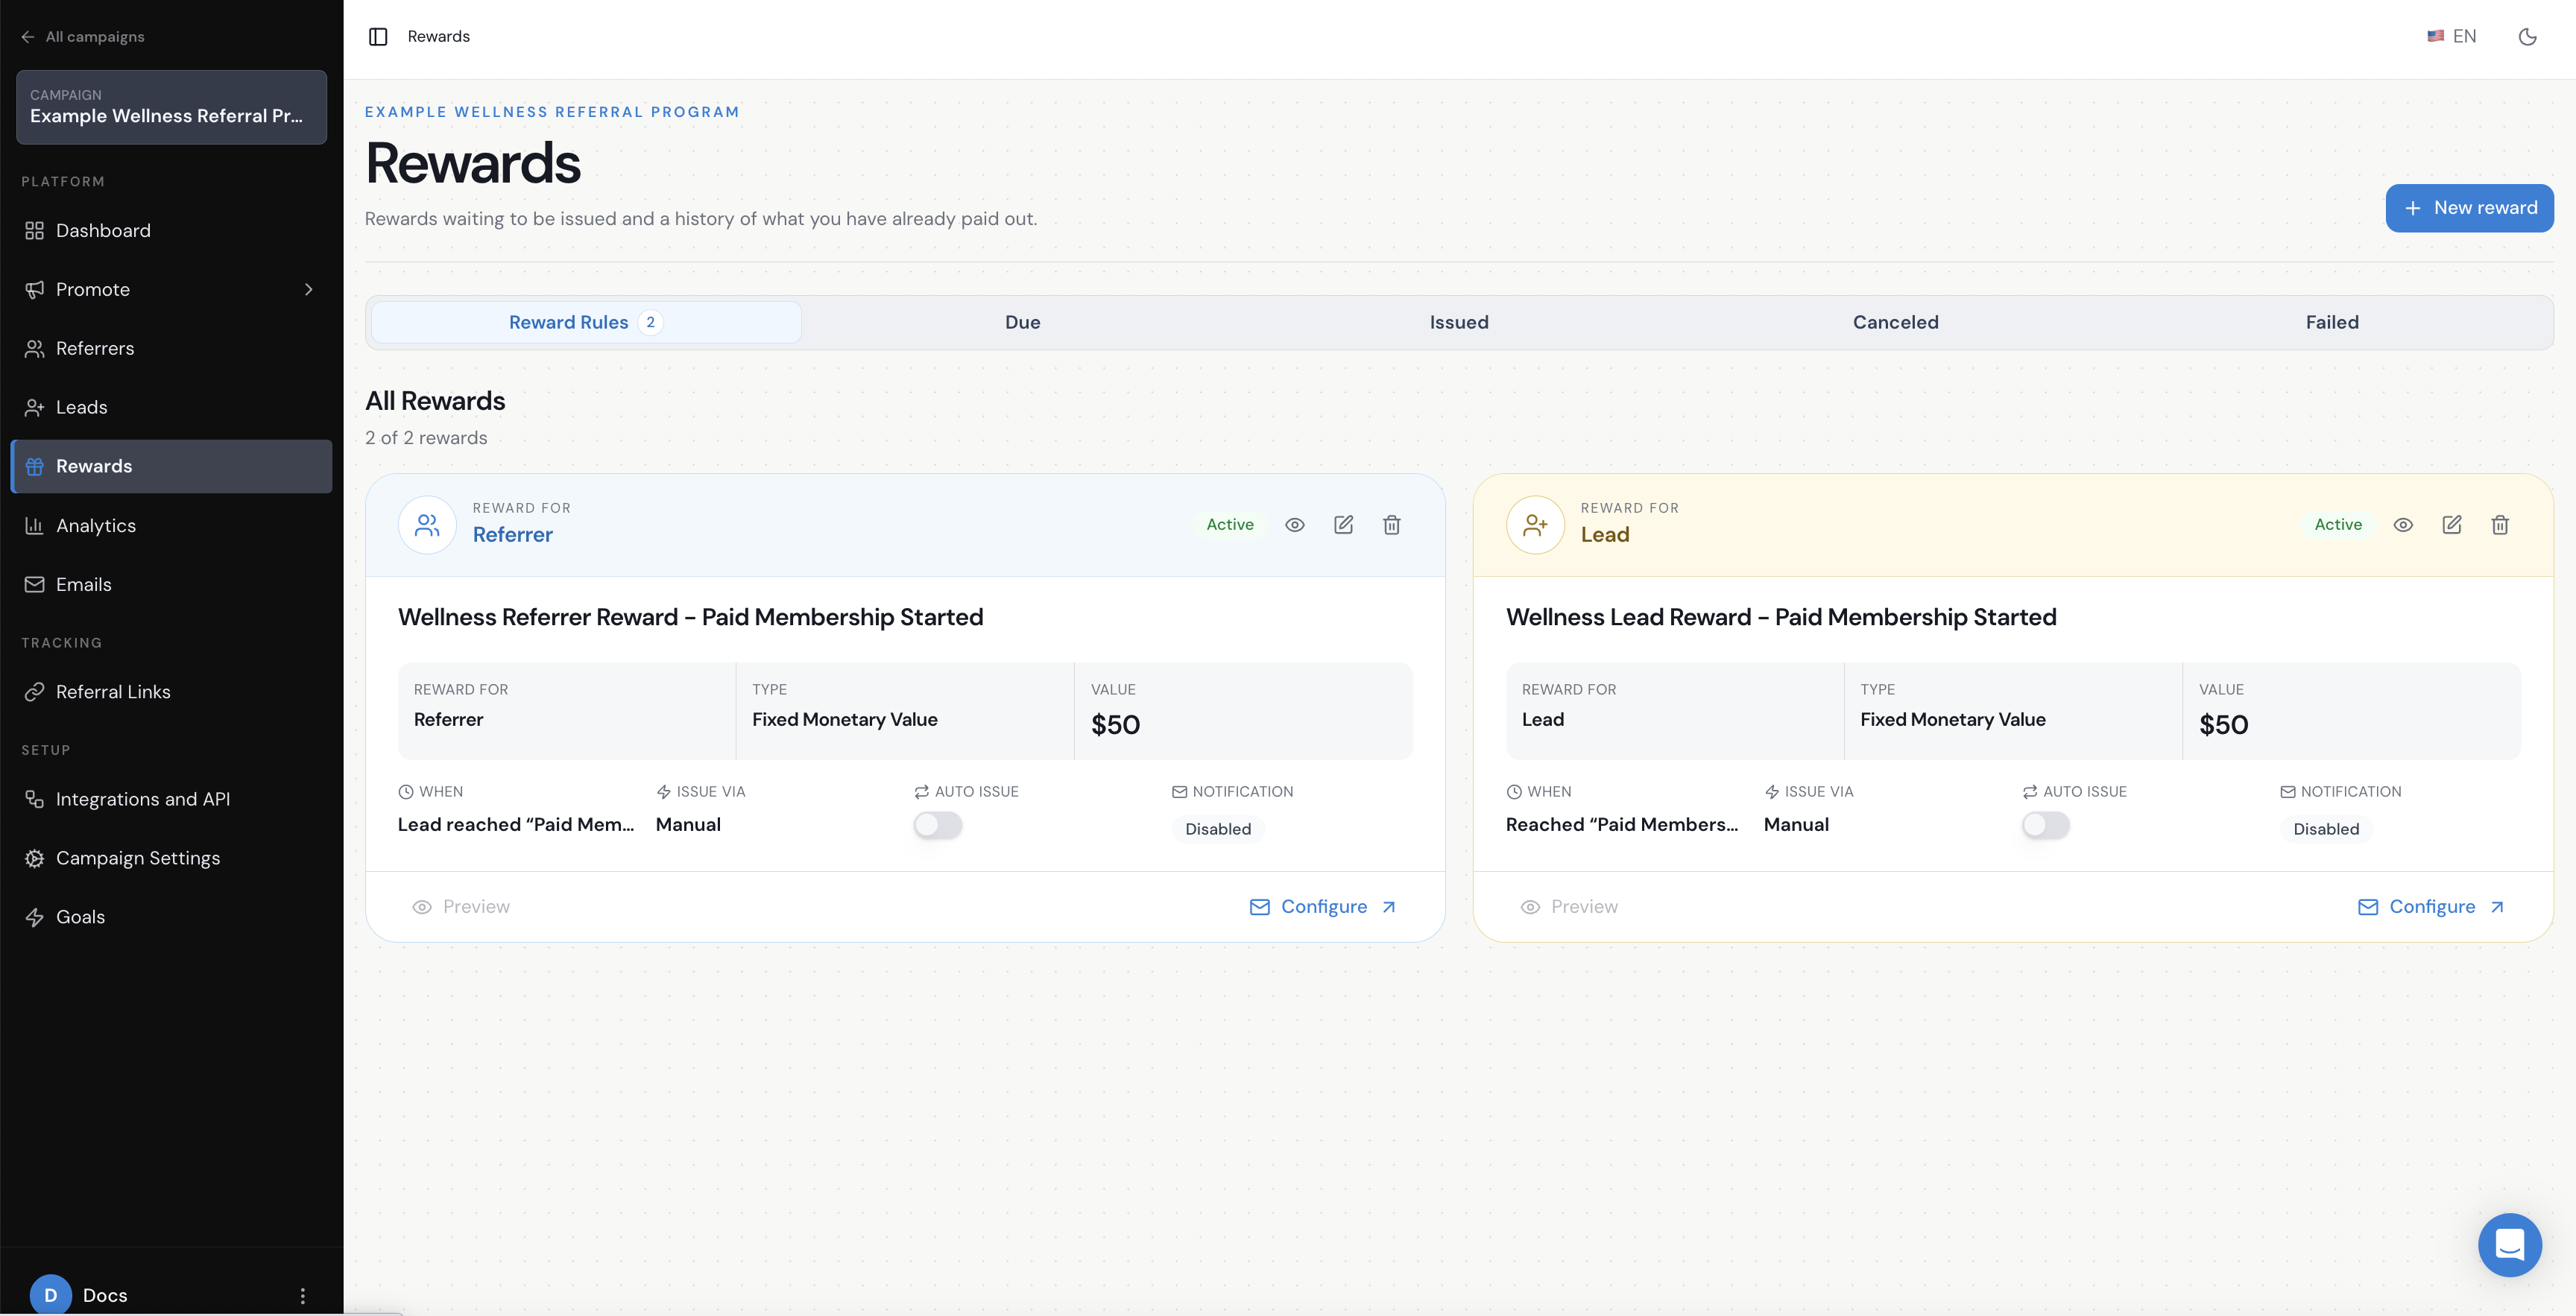2576x1316 pixels.
Task: Edit the Referrer reward pencil icon
Action: pyautogui.click(x=1343, y=525)
